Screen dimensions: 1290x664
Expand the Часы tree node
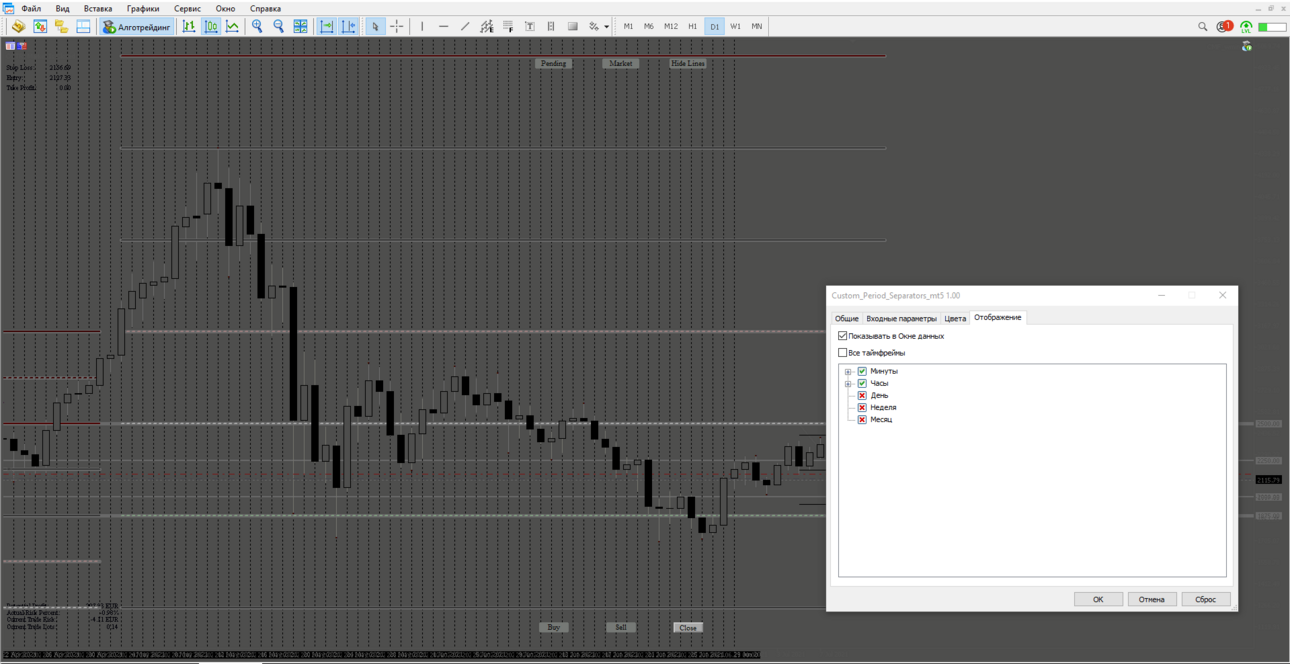pyautogui.click(x=848, y=383)
